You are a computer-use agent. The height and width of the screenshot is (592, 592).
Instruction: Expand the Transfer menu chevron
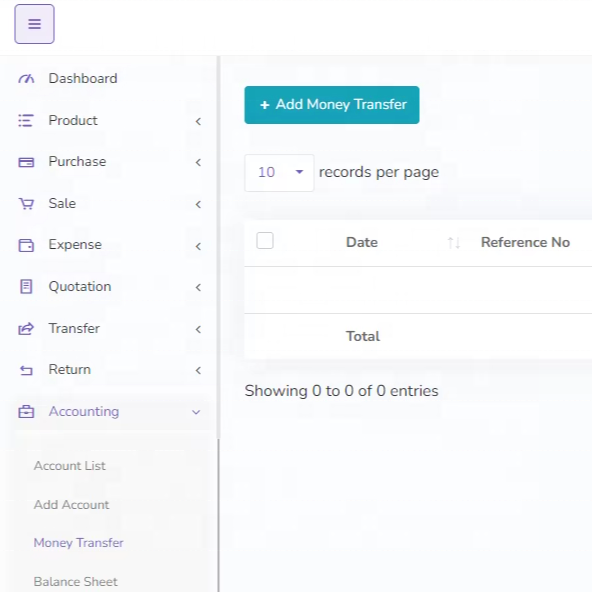pos(198,329)
